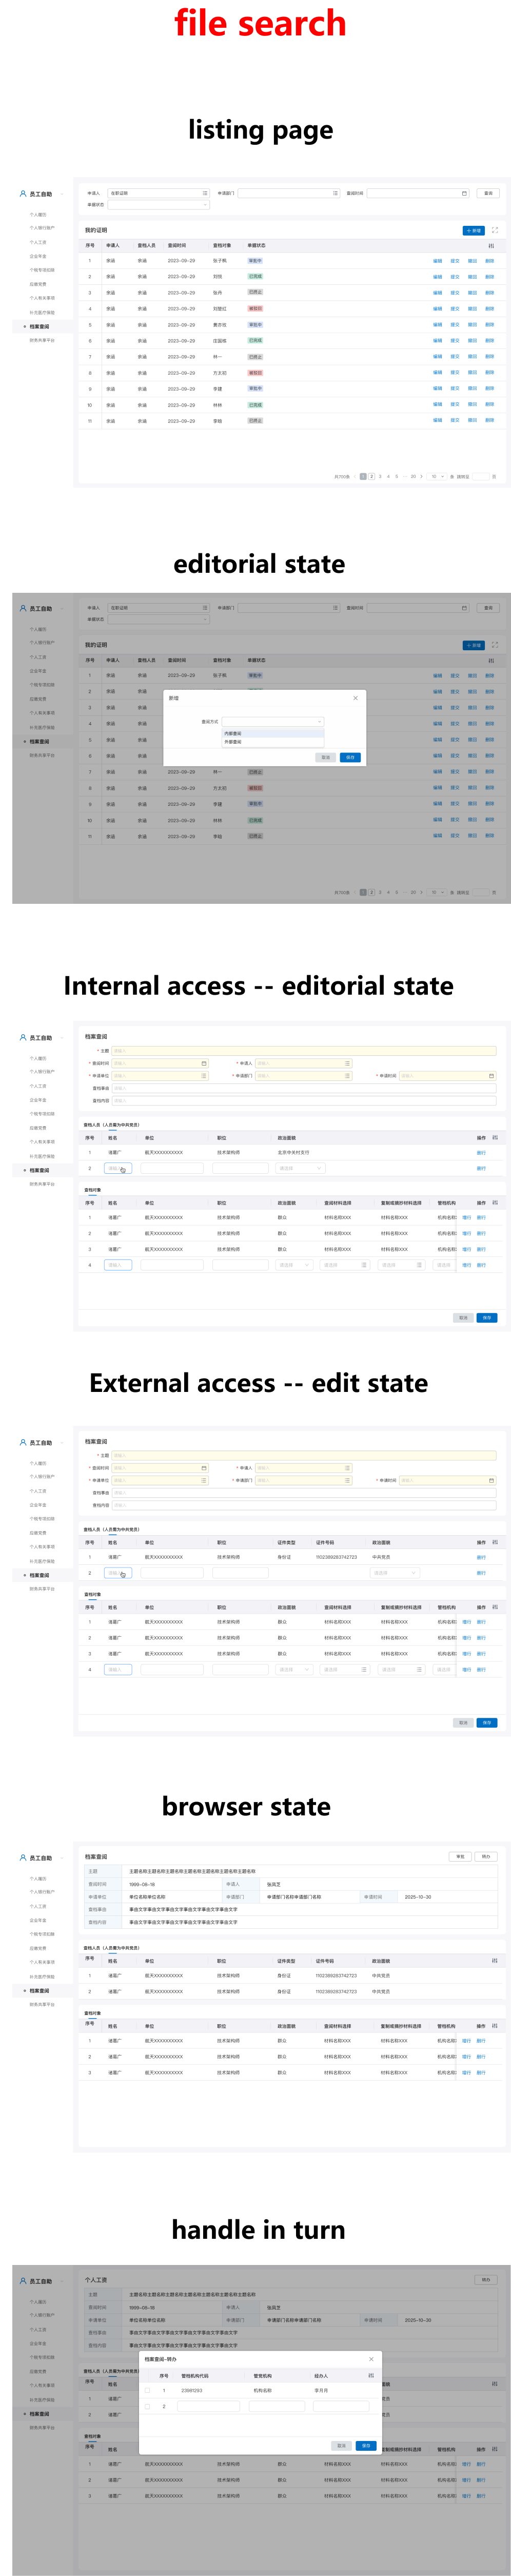Screen dimensions: 511x2576
Task: Choose 内部查阅 option in 新增 modal dropdown
Action: click(x=273, y=733)
